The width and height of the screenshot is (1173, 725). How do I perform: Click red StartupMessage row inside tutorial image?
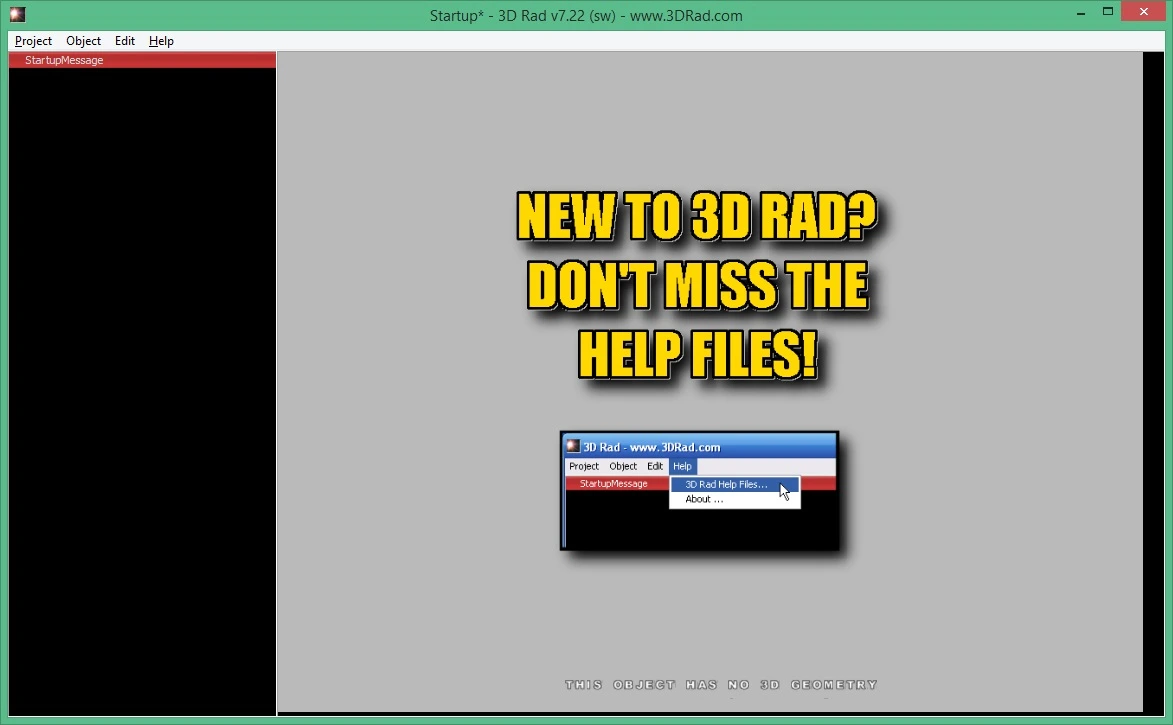click(x=617, y=484)
